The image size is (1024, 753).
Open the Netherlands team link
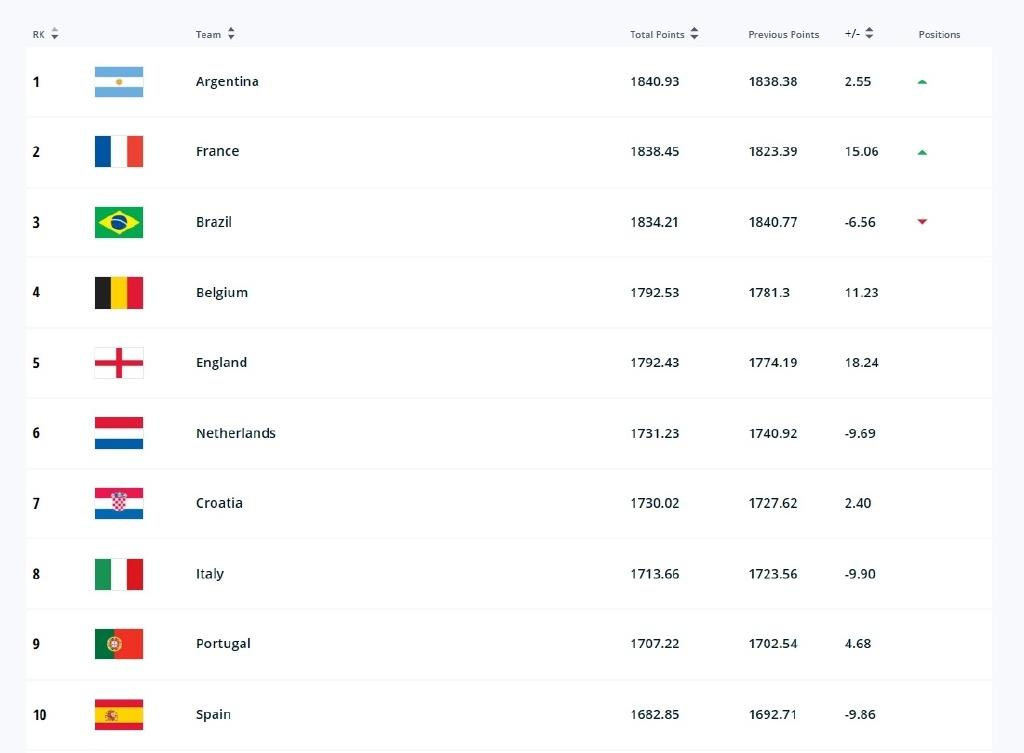pos(236,434)
